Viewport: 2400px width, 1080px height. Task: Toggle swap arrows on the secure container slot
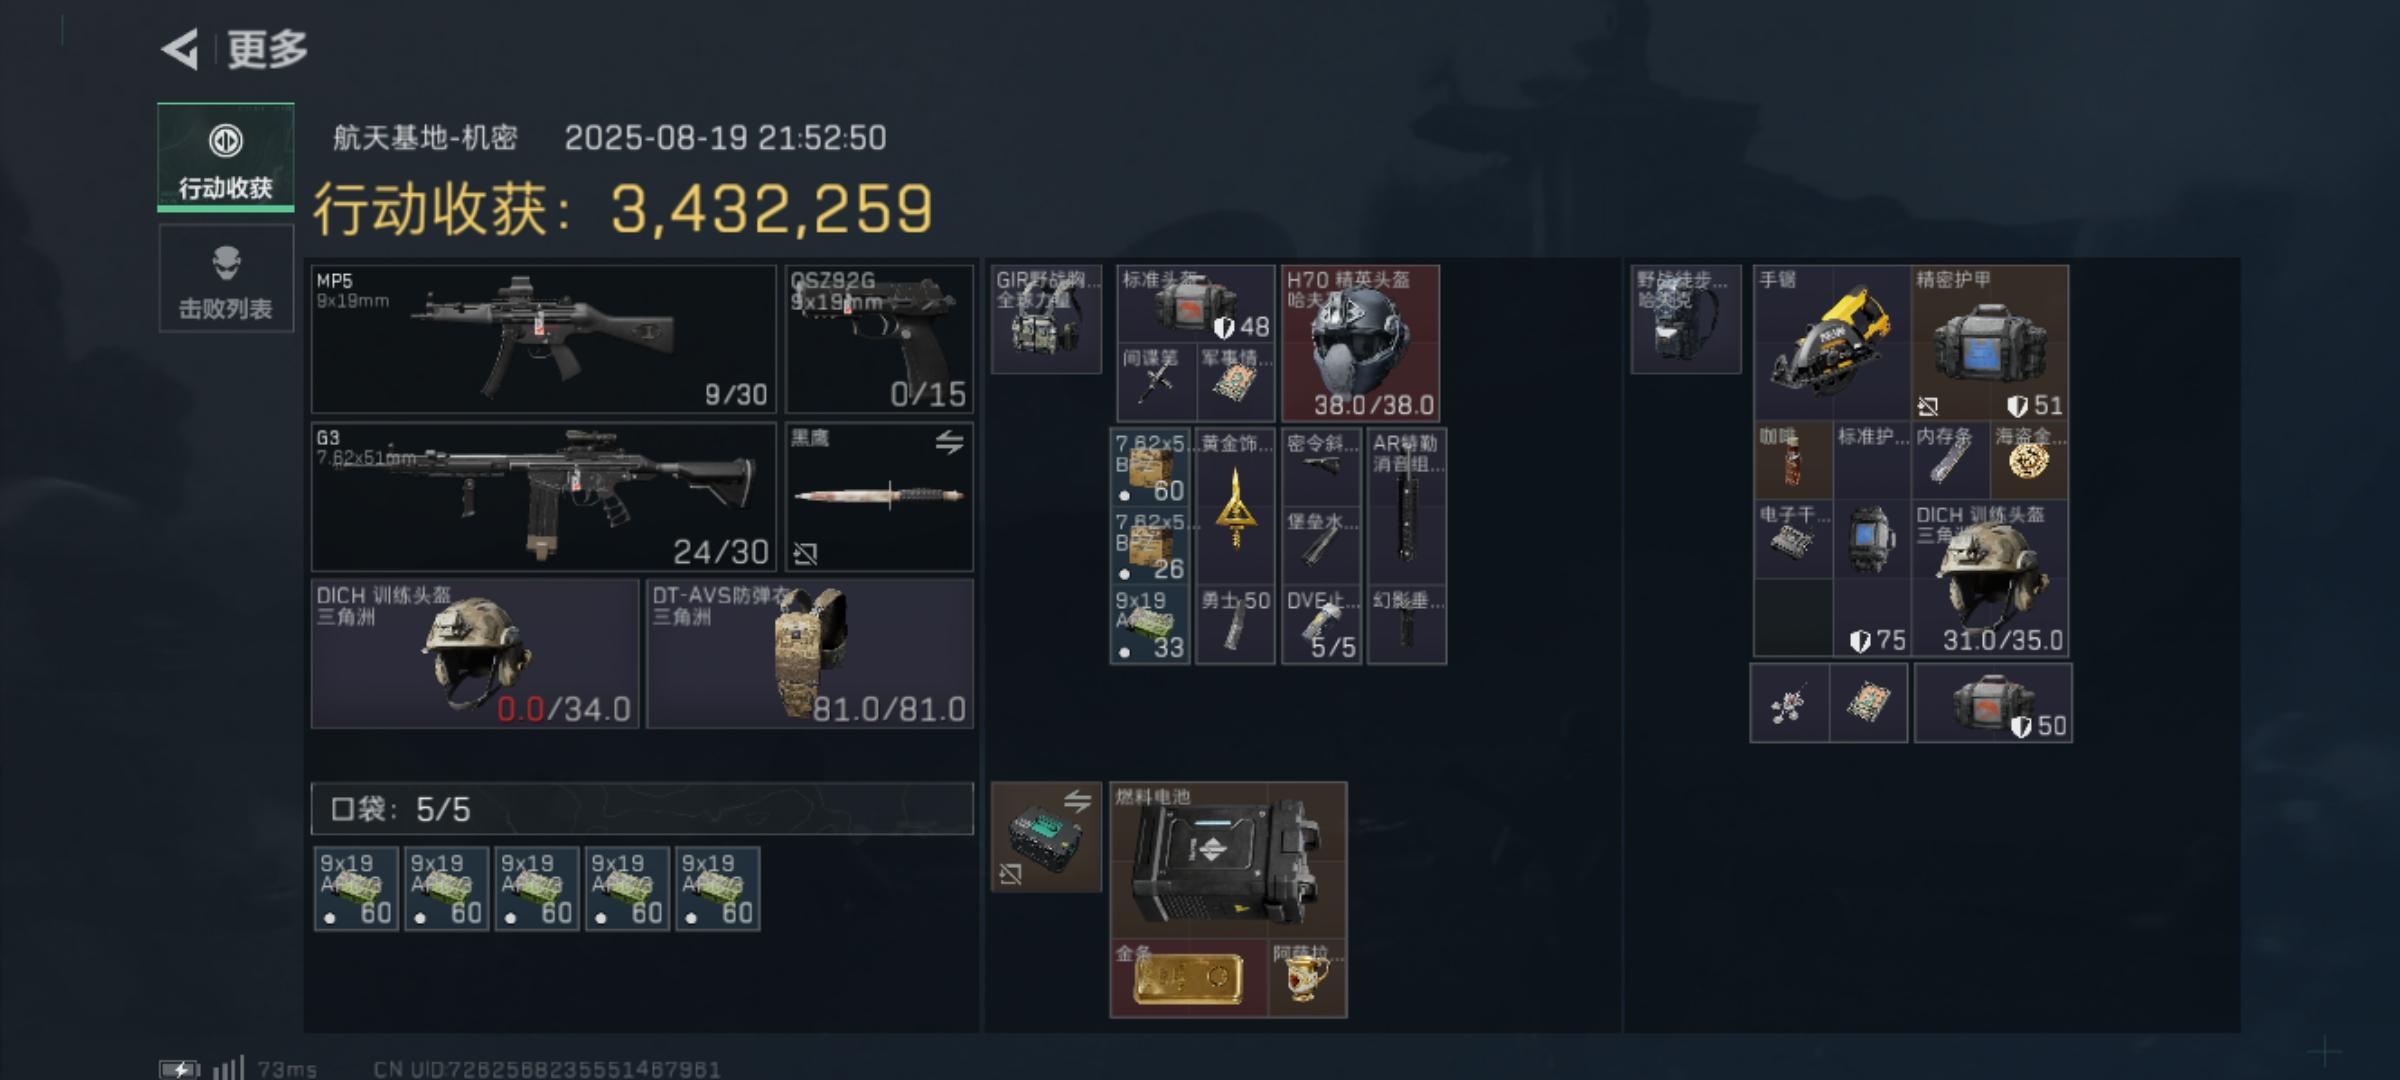(1077, 800)
